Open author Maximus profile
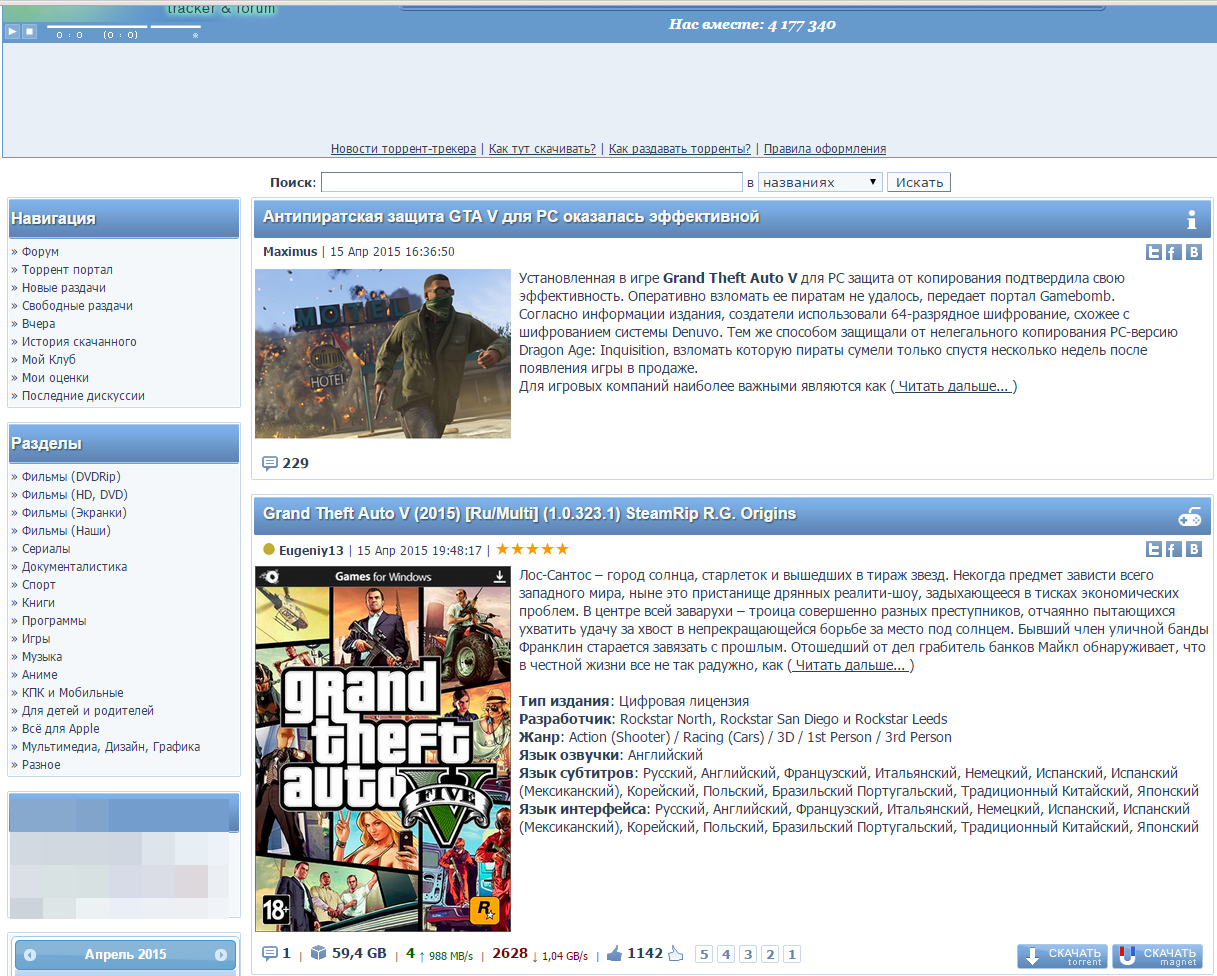This screenshot has height=976, width=1217. [x=290, y=252]
